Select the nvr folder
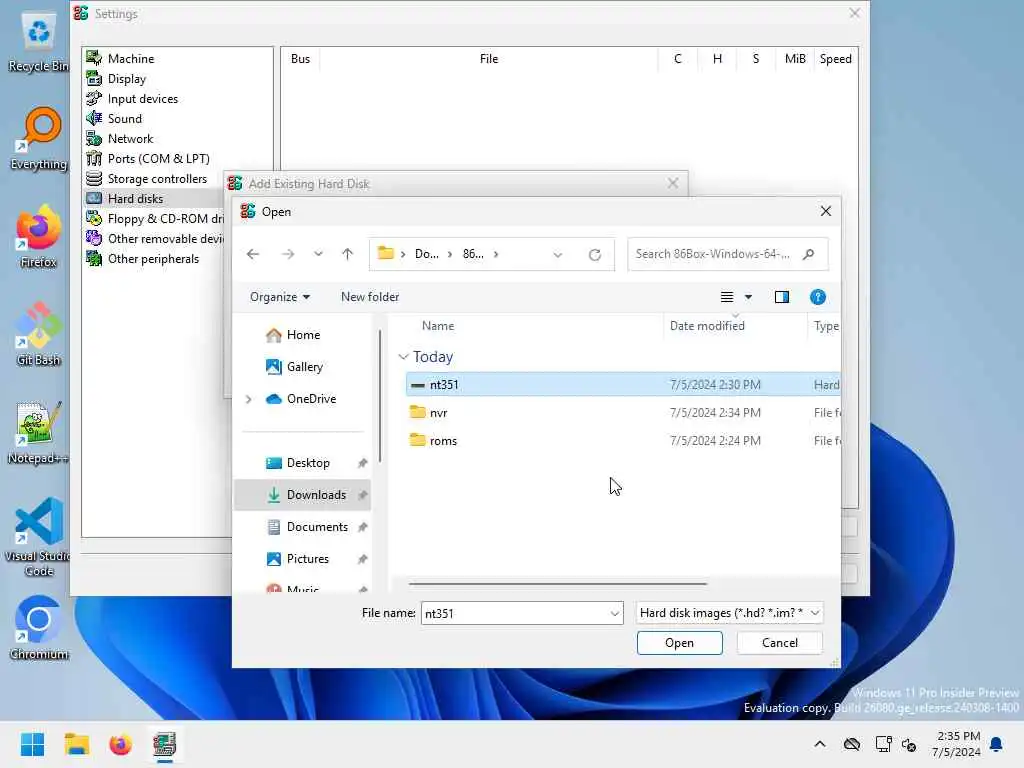 click(623, 413)
